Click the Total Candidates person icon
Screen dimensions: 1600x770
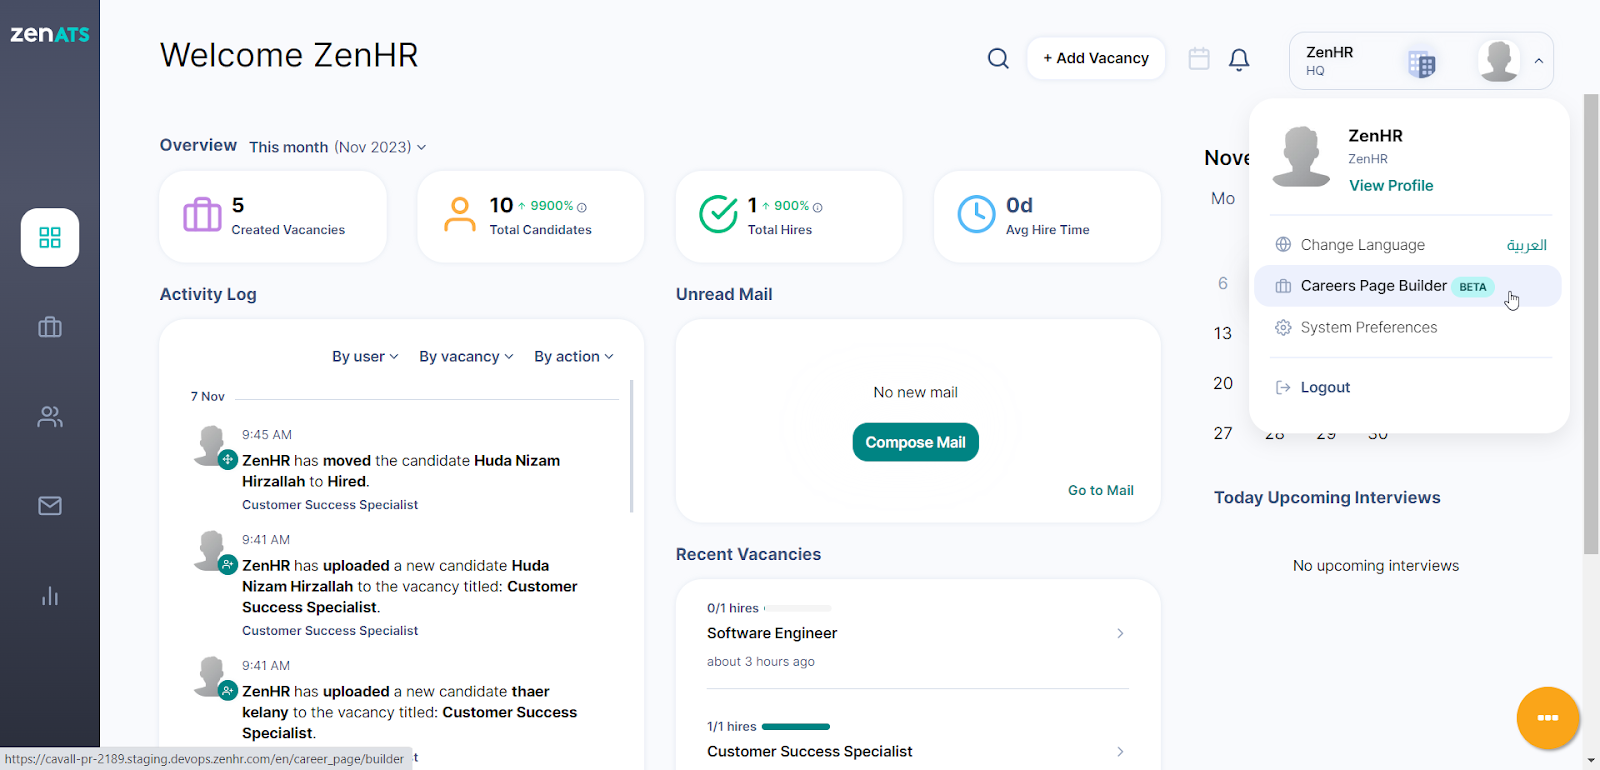click(x=460, y=214)
